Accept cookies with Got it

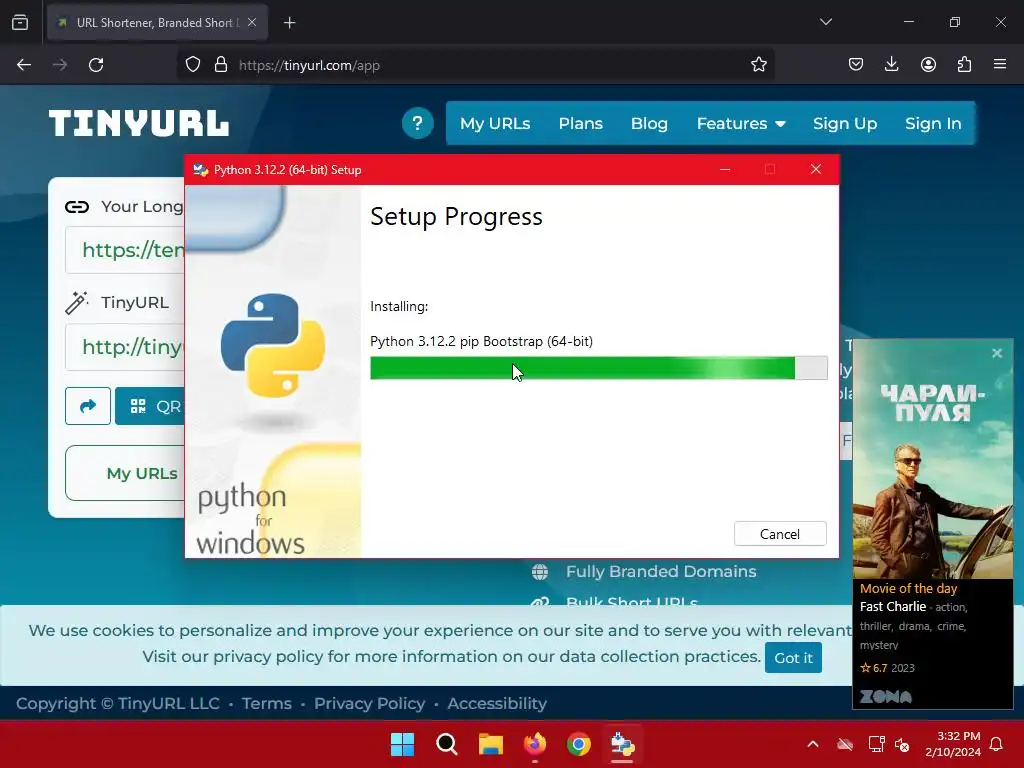pos(793,658)
